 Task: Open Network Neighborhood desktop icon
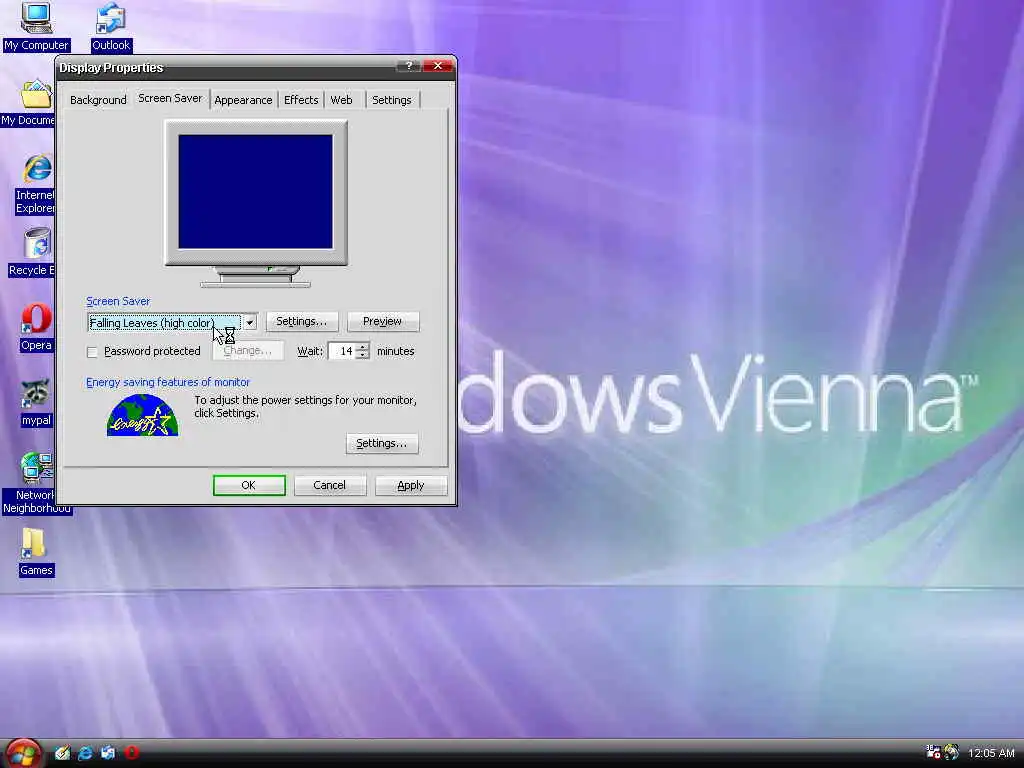pos(37,483)
